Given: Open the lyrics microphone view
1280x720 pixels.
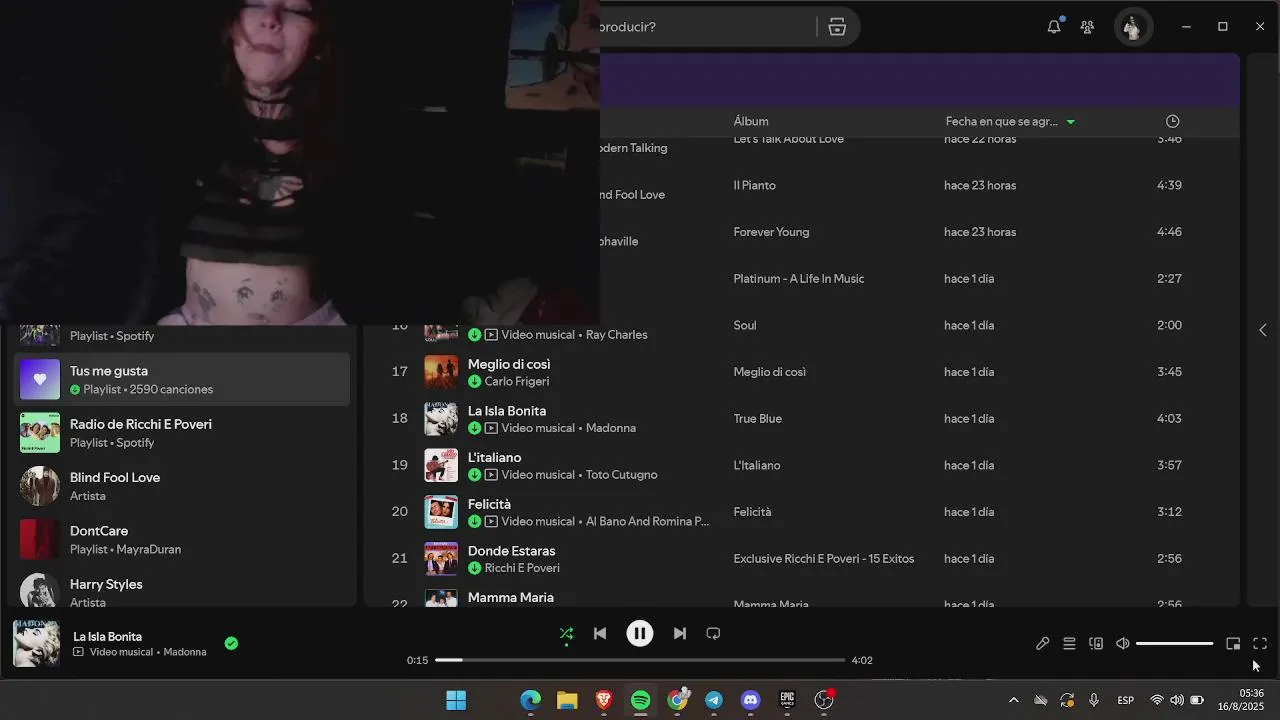Looking at the screenshot, I should (x=1042, y=644).
